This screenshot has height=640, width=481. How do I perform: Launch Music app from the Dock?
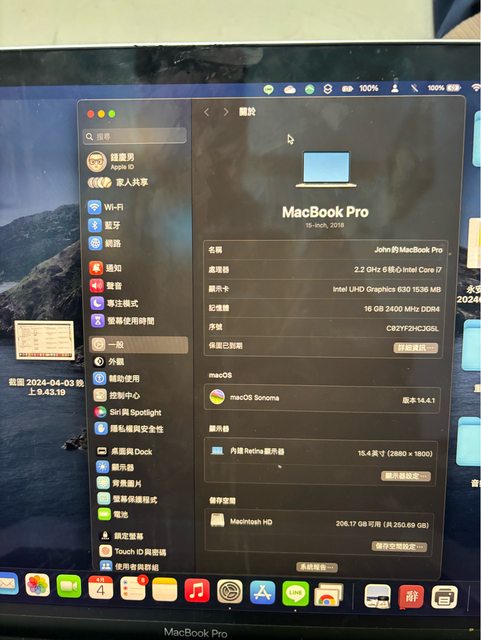(197, 590)
